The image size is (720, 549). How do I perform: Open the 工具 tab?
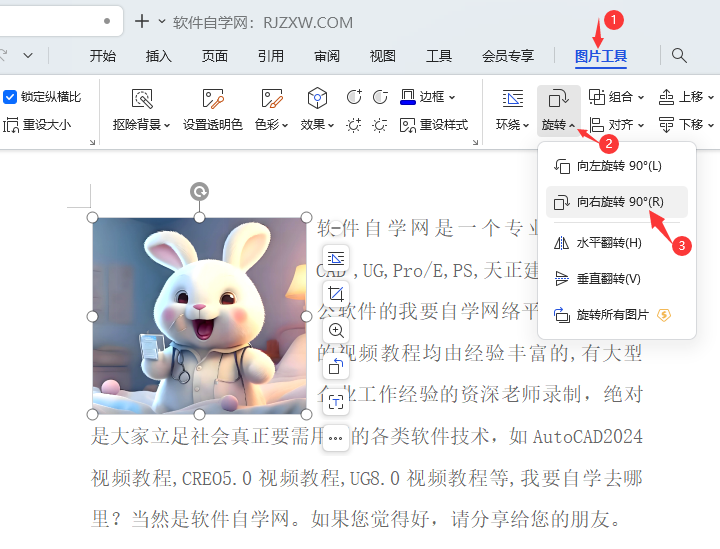tap(439, 56)
